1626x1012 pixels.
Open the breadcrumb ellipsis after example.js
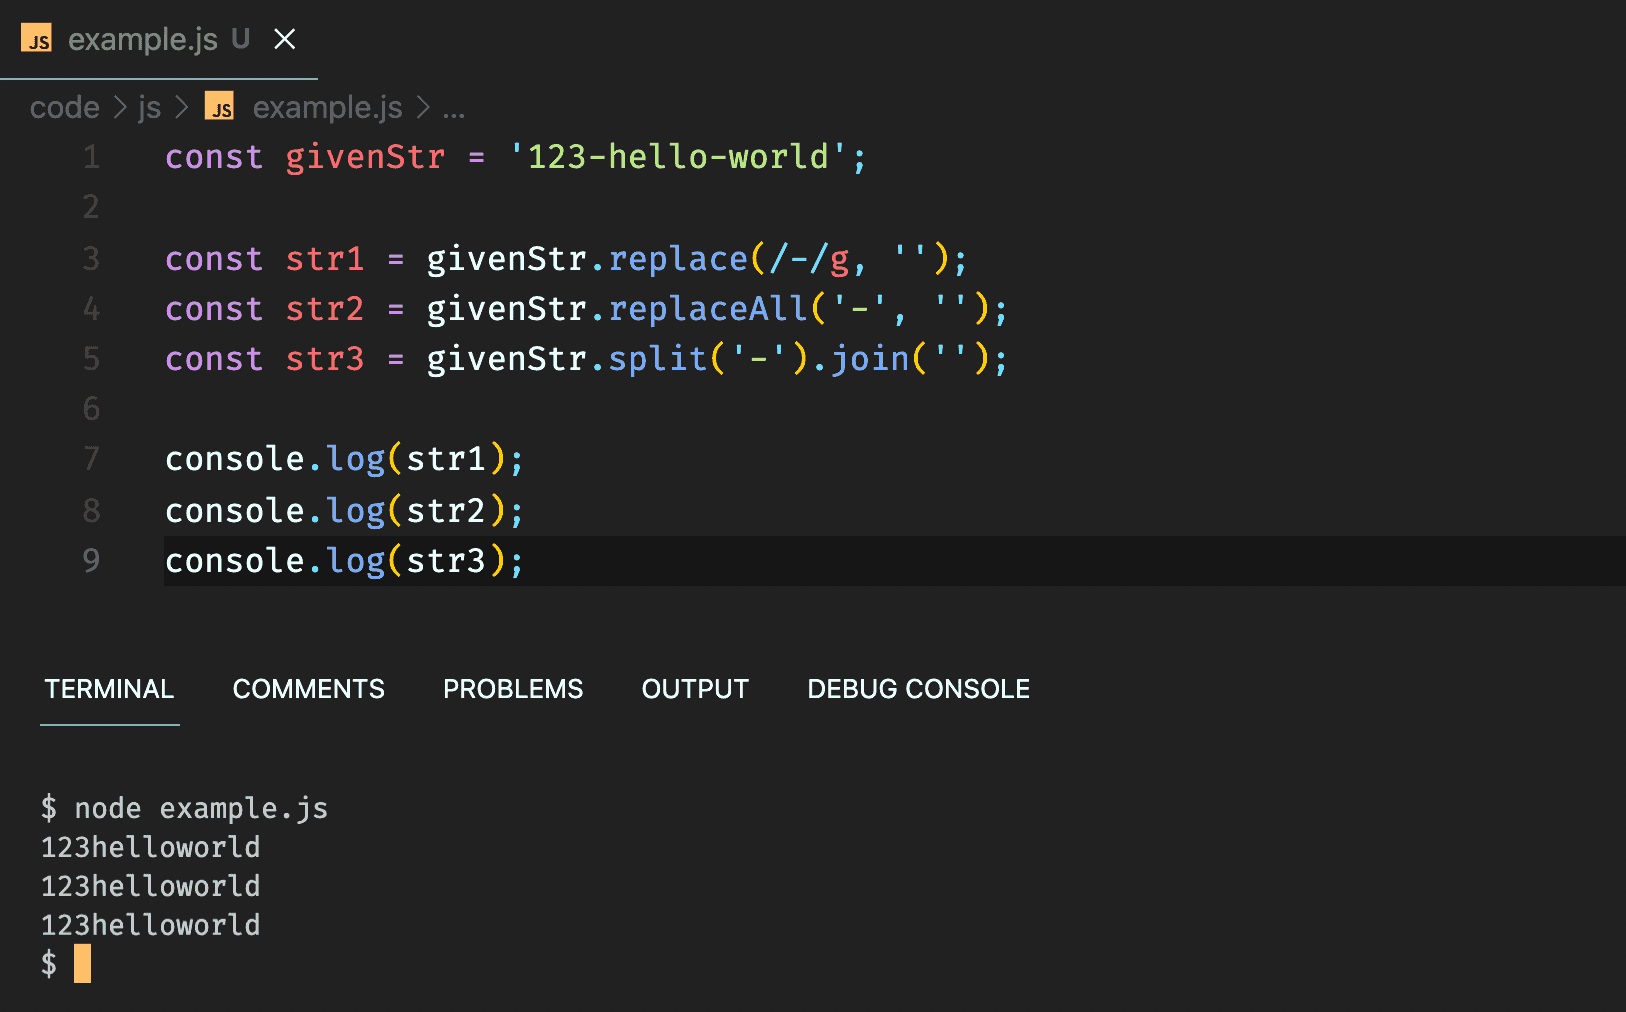[455, 108]
